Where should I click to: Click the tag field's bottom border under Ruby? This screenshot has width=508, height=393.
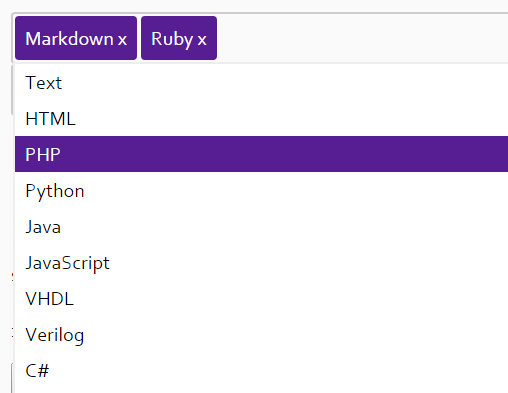click(x=179, y=62)
